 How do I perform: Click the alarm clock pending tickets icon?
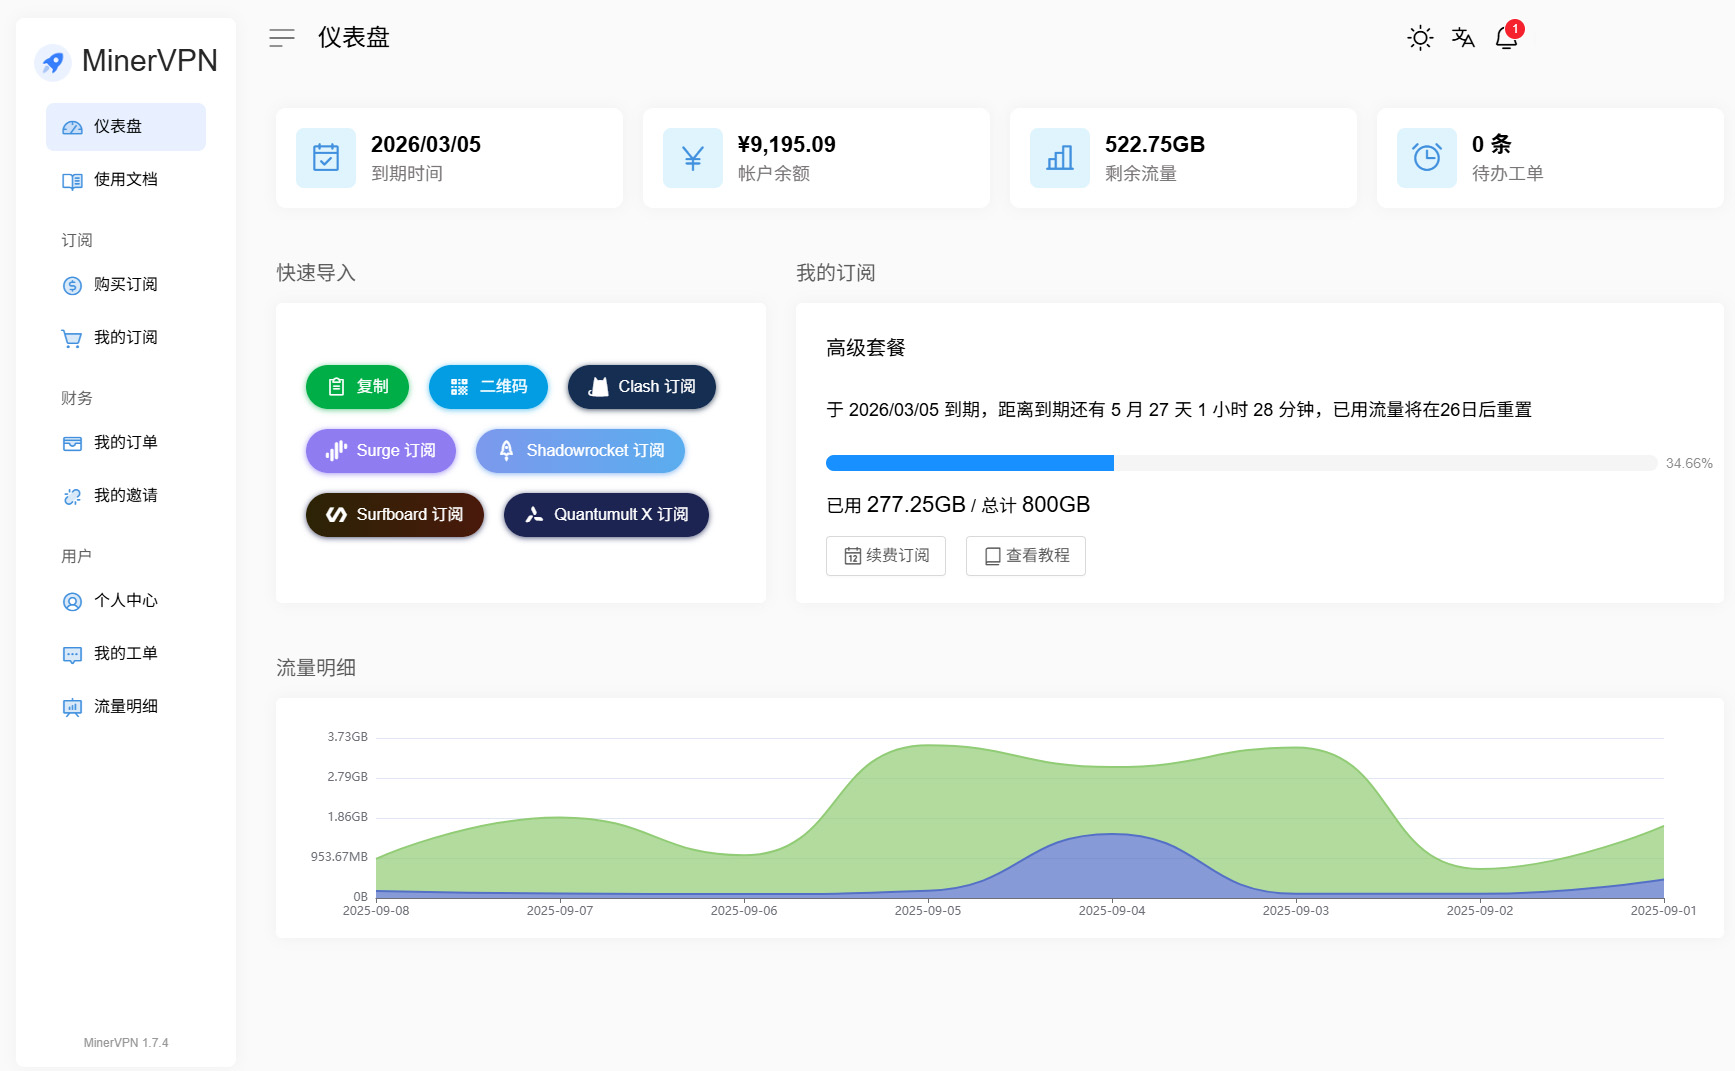point(1427,158)
